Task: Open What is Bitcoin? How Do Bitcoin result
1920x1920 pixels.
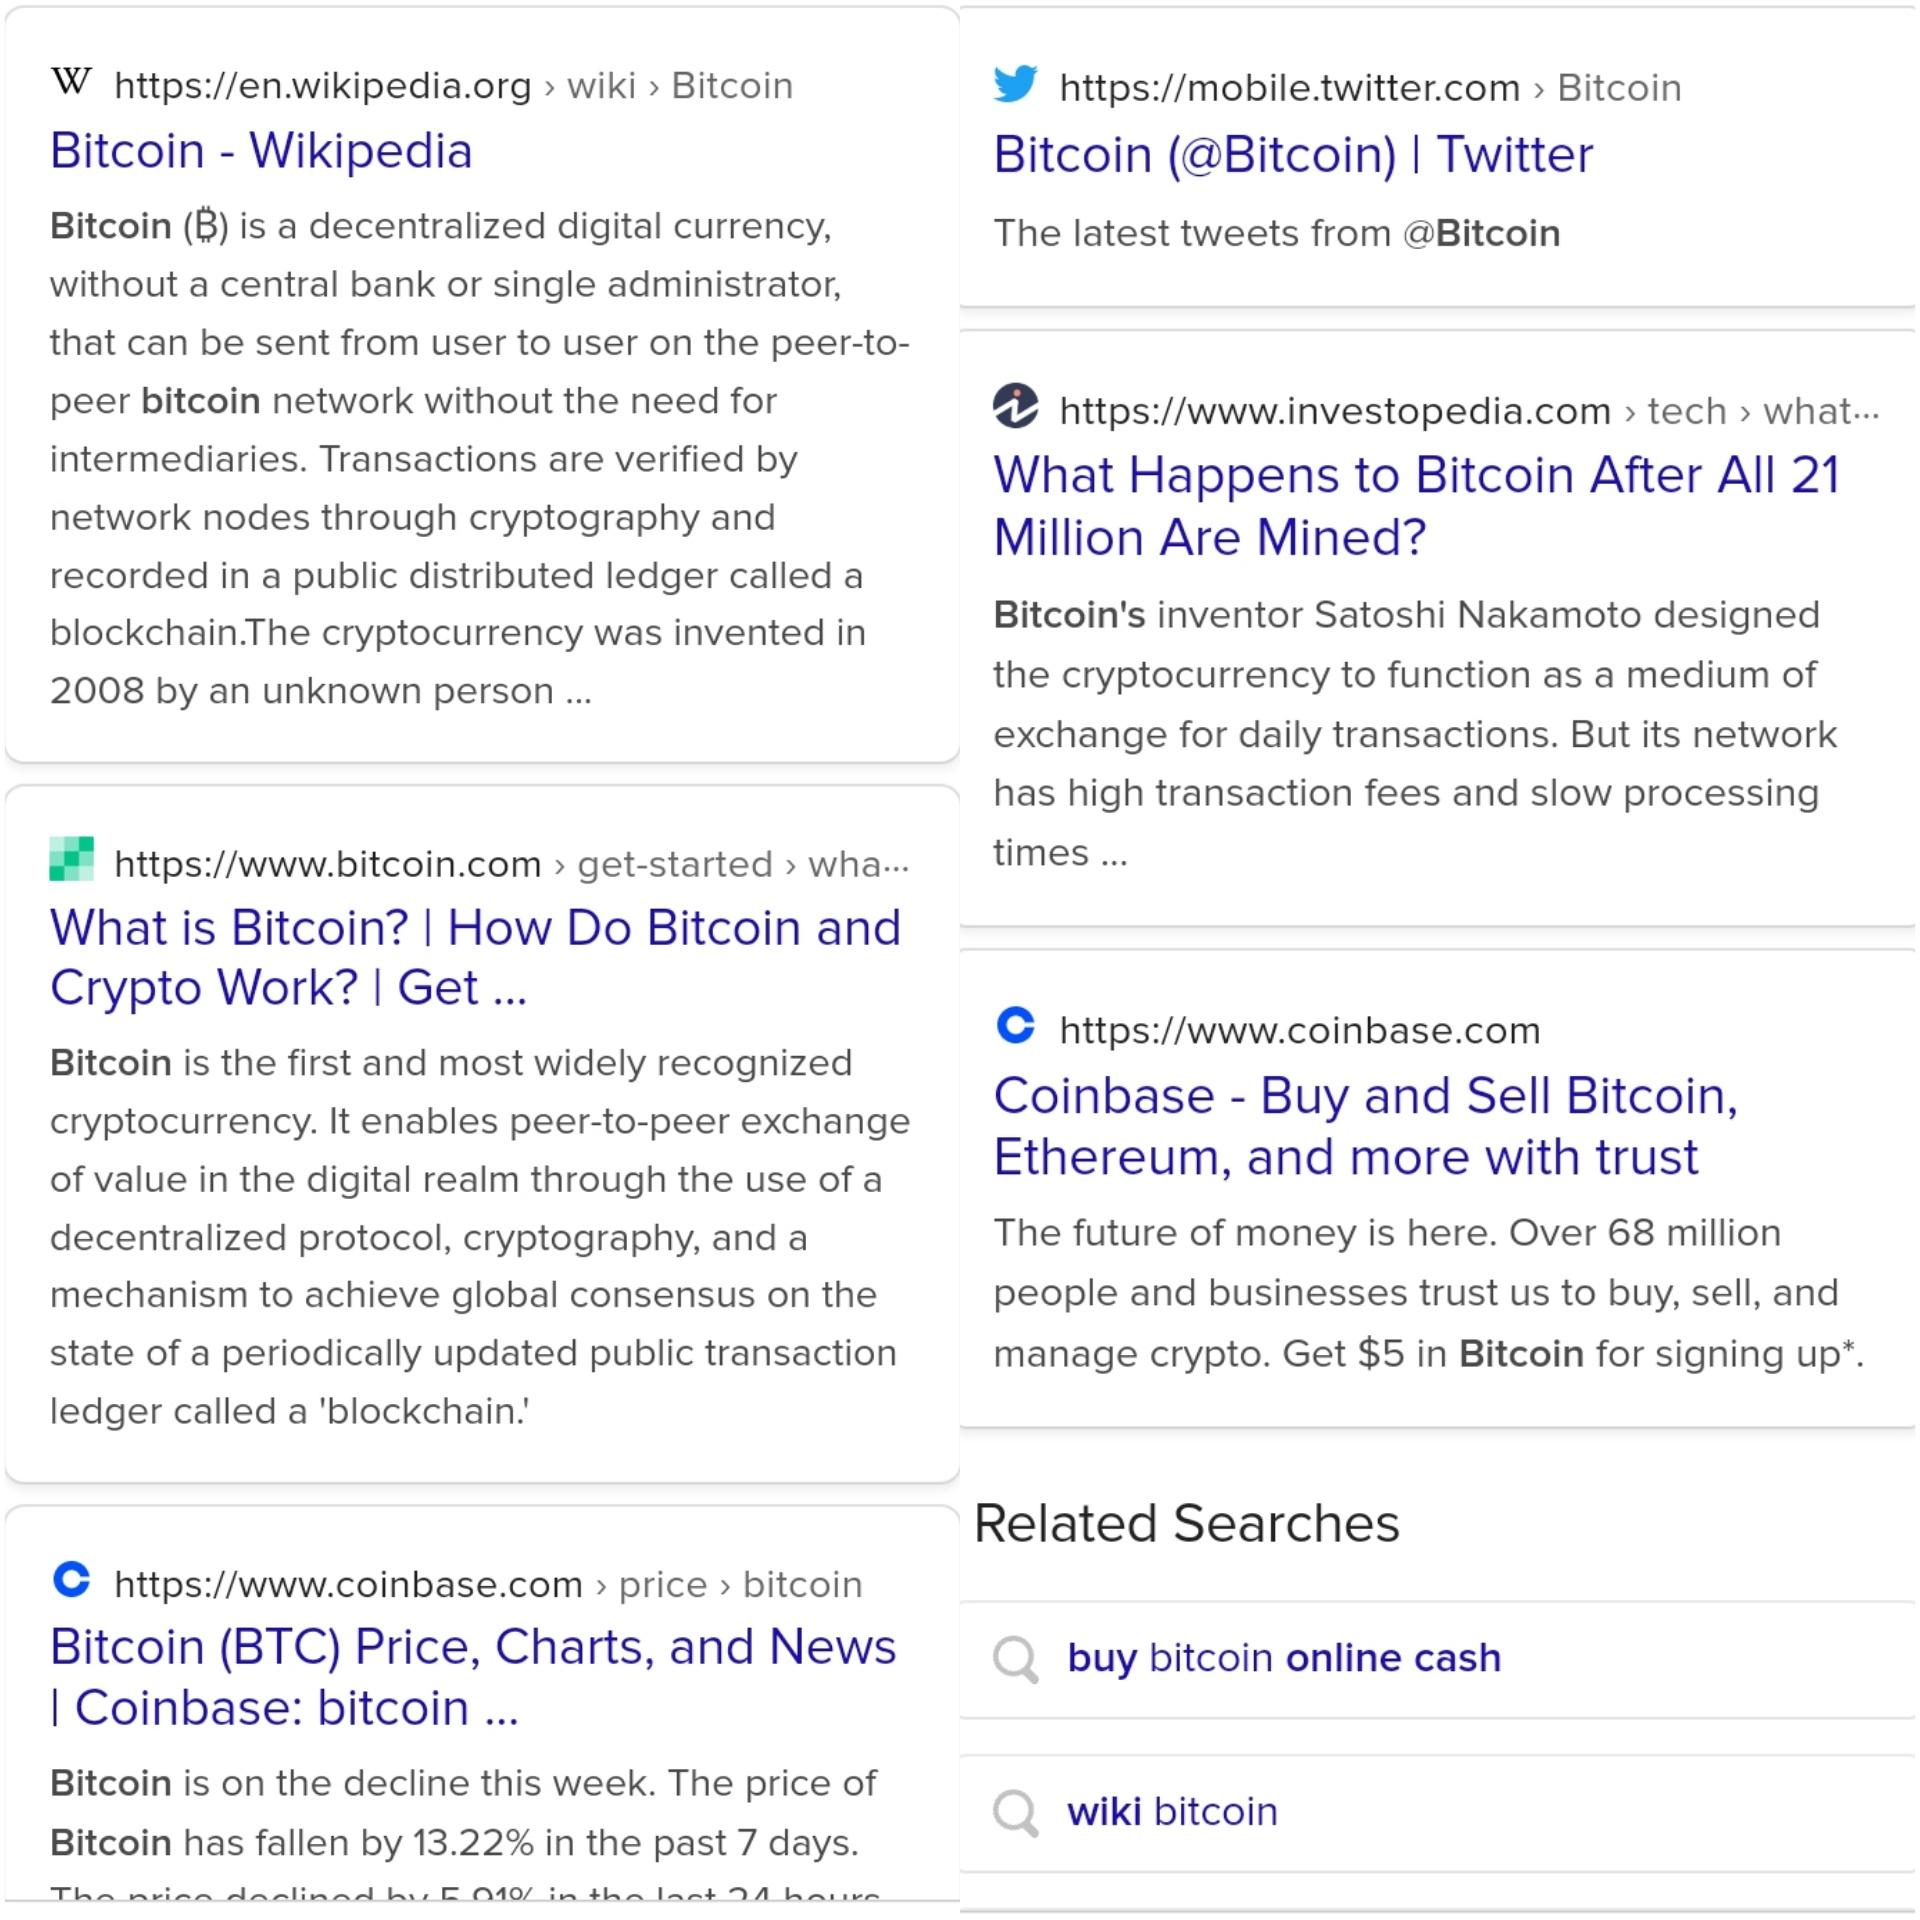Action: tap(476, 958)
